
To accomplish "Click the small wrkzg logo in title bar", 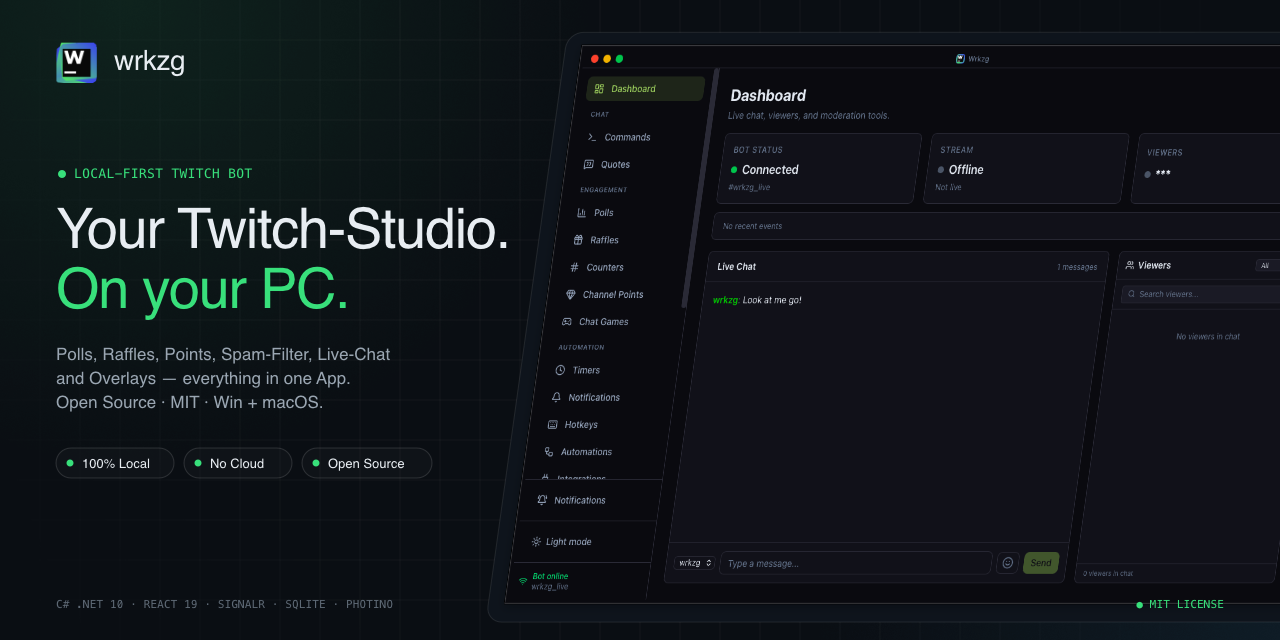I will click(960, 58).
